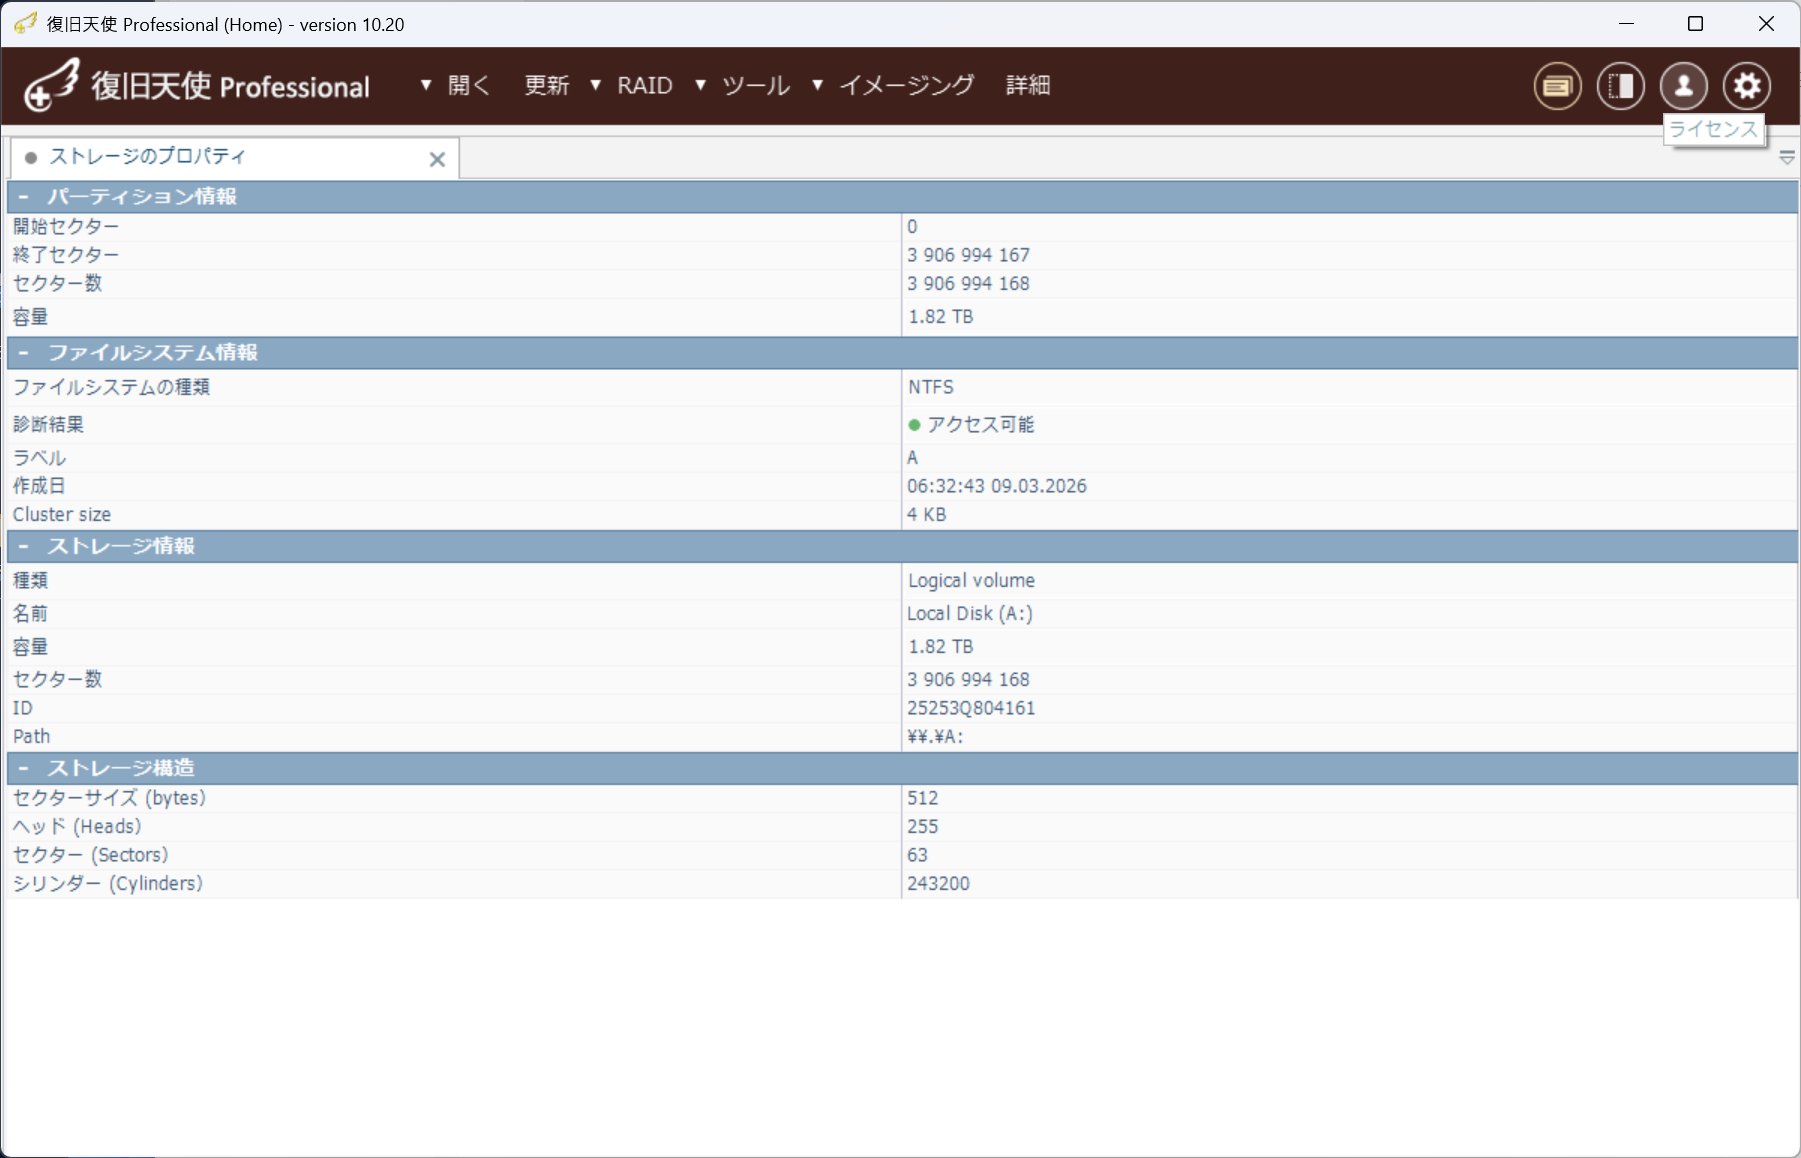Open the tab list arrow at right
Image resolution: width=1801 pixels, height=1158 pixels.
pyautogui.click(x=1787, y=158)
